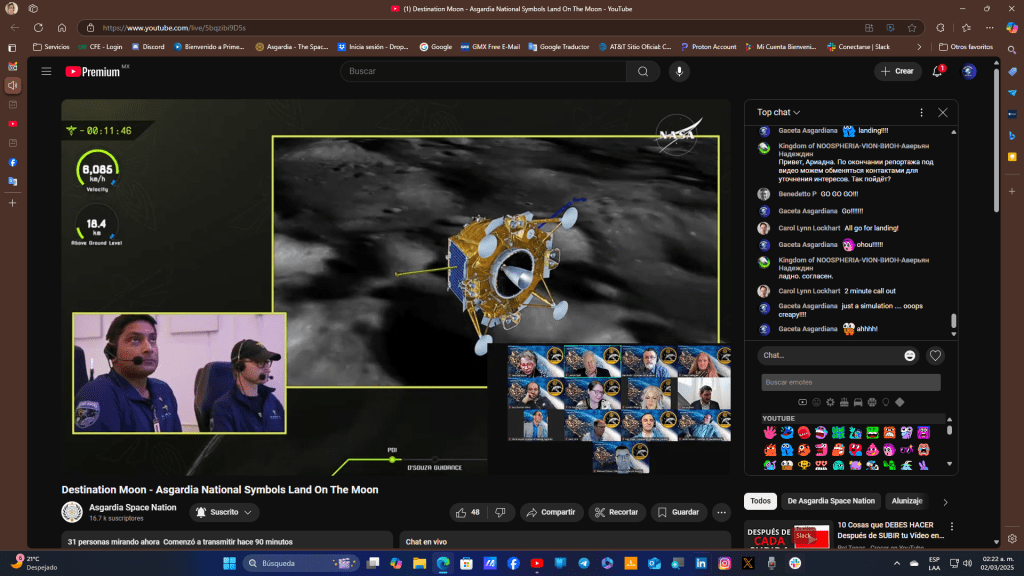Send a heart reaction in chat
Viewport: 1024px width, 576px height.
[x=935, y=355]
